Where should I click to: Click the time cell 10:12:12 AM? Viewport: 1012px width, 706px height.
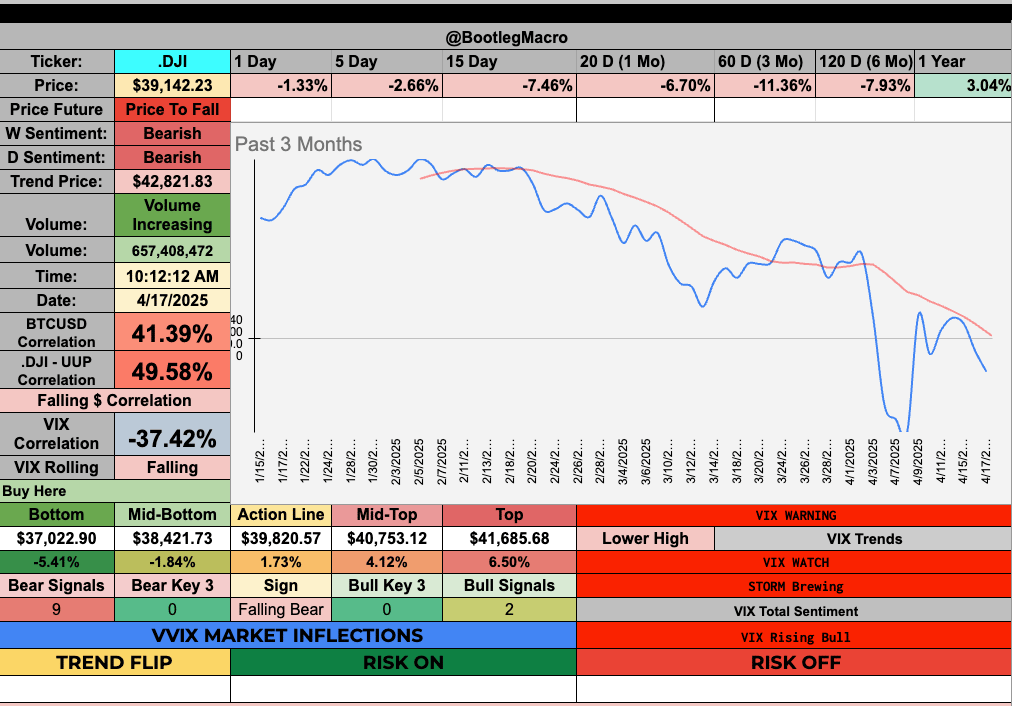172,276
